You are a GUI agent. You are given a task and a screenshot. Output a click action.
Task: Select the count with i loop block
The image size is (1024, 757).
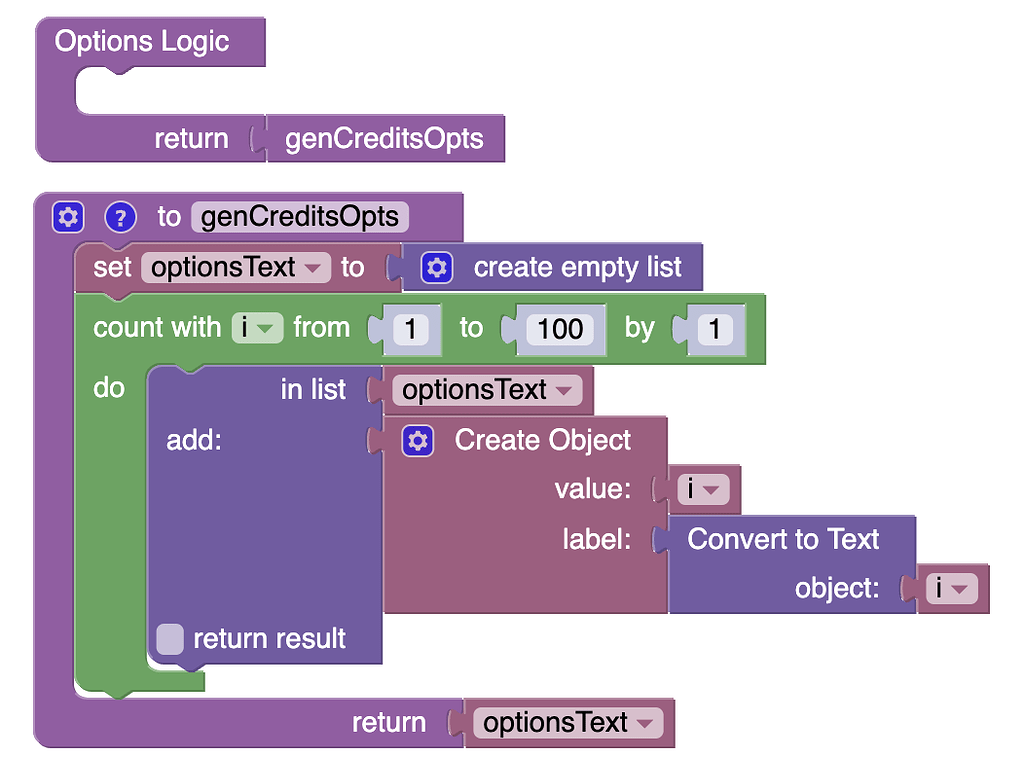155,327
